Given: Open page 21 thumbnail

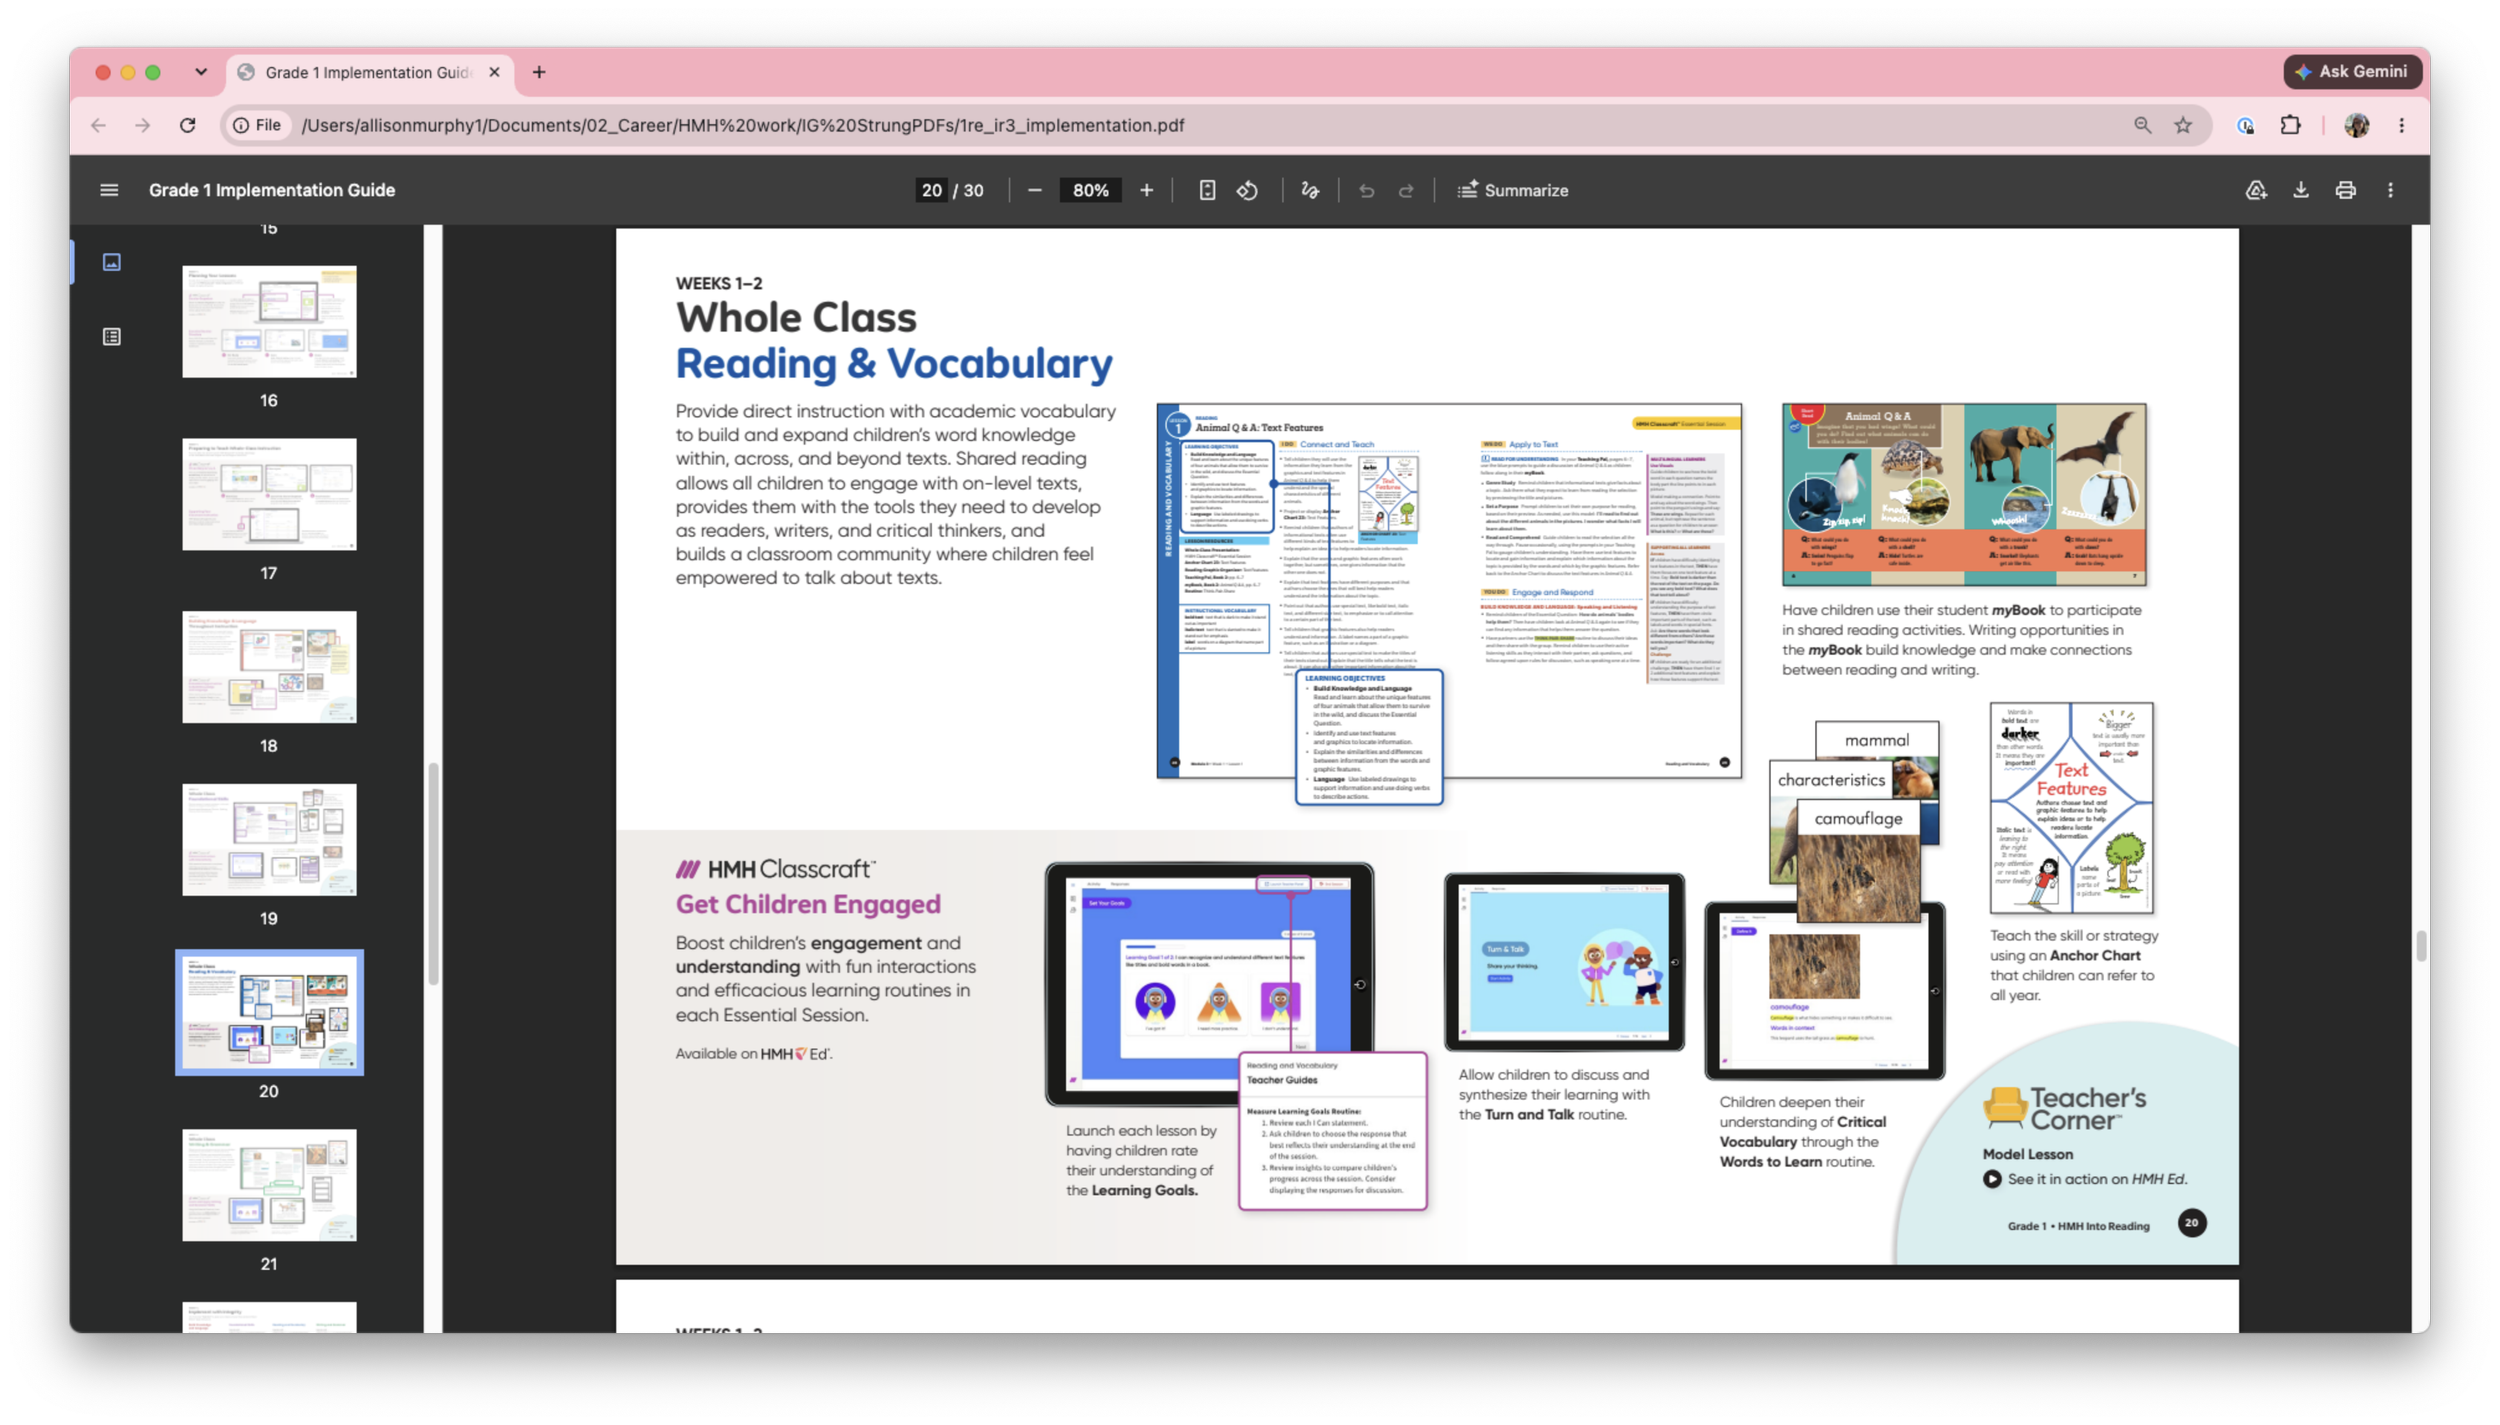Looking at the screenshot, I should [x=269, y=1185].
